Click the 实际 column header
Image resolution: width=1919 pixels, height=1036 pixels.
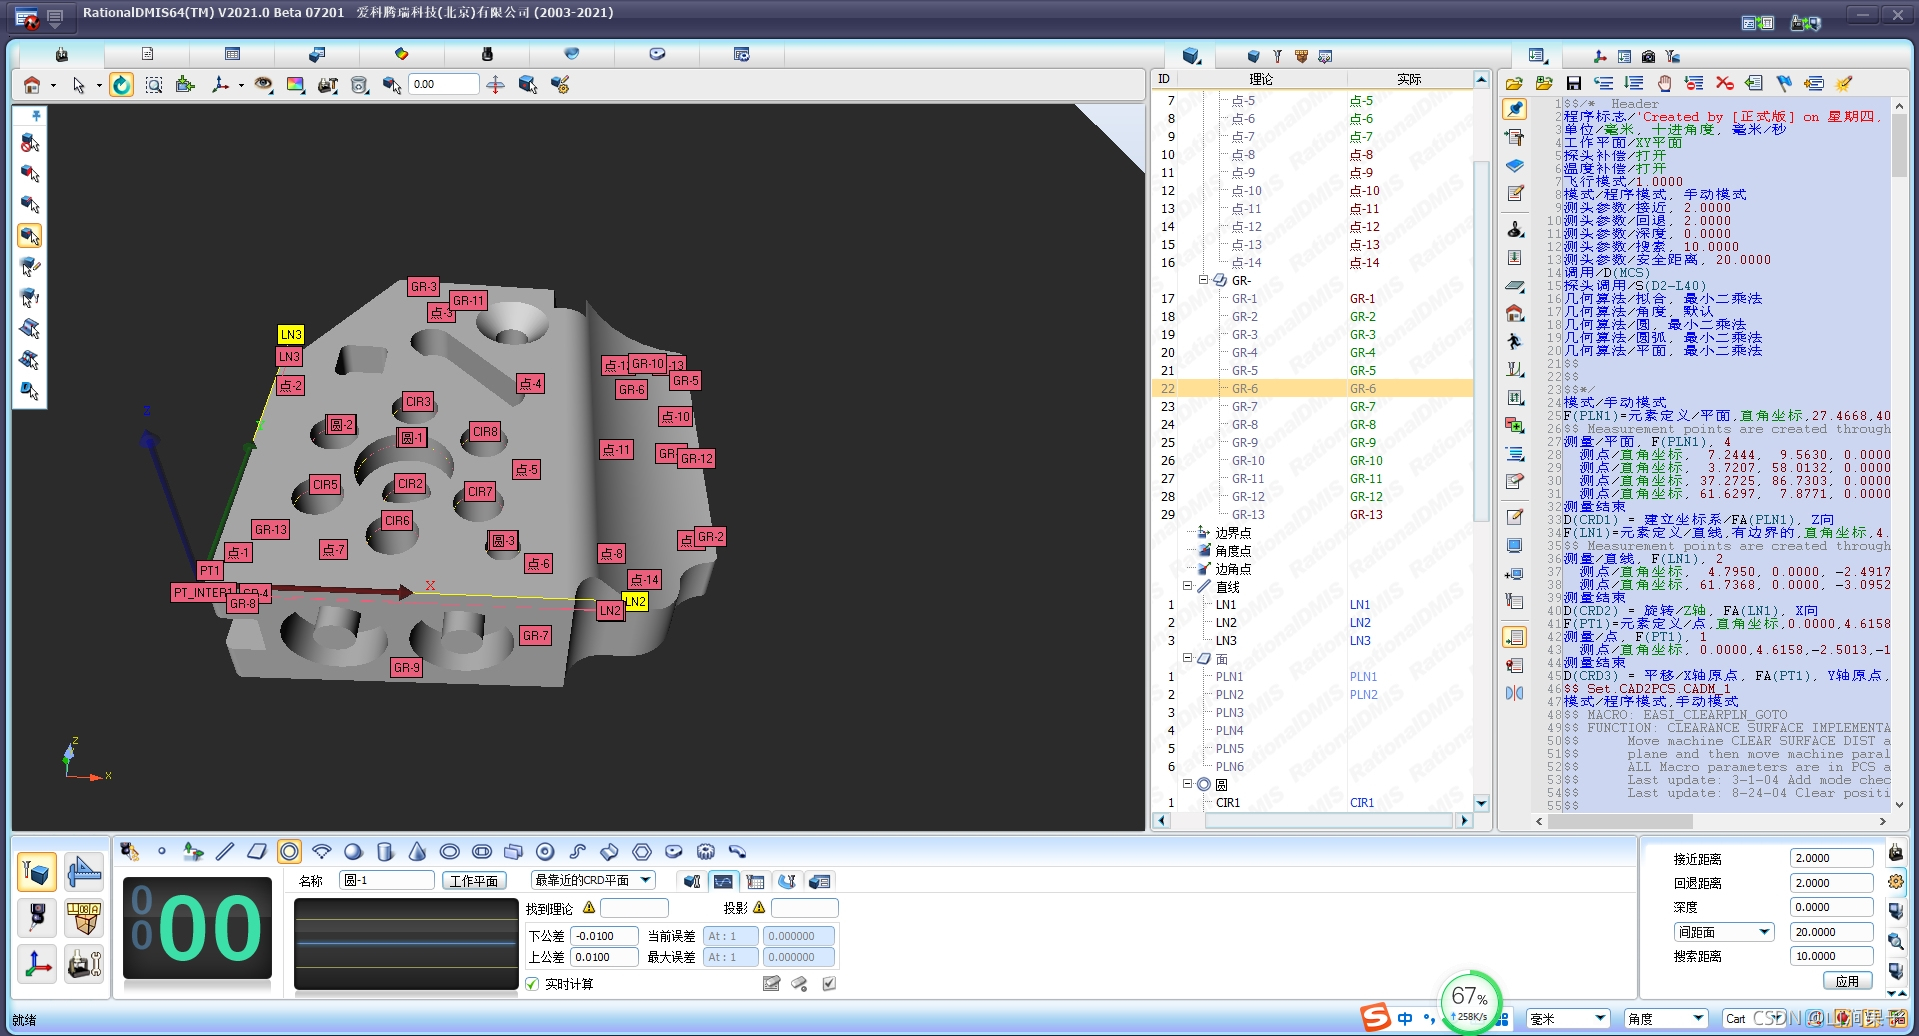[x=1408, y=79]
